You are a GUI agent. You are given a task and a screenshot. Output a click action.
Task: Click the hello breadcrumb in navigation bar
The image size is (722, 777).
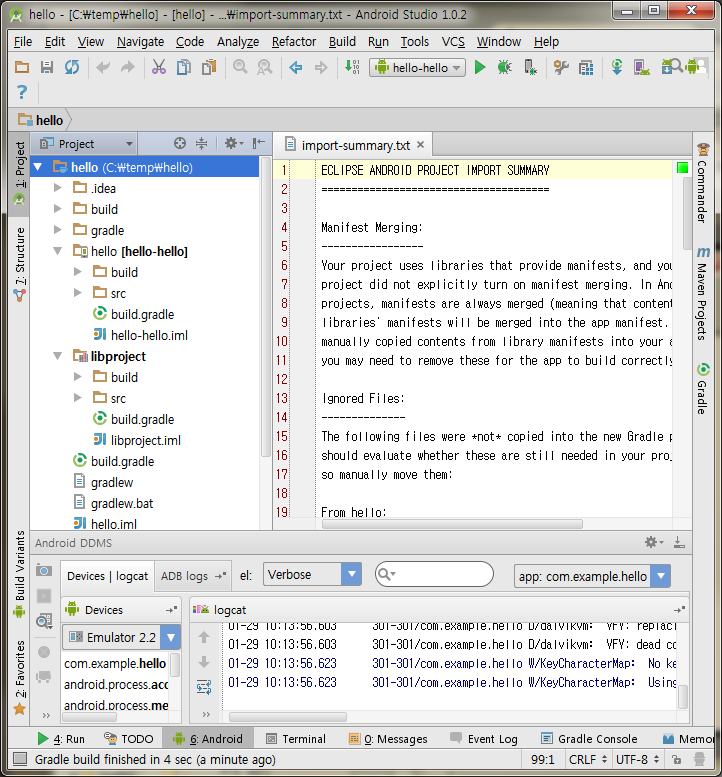tap(41, 120)
